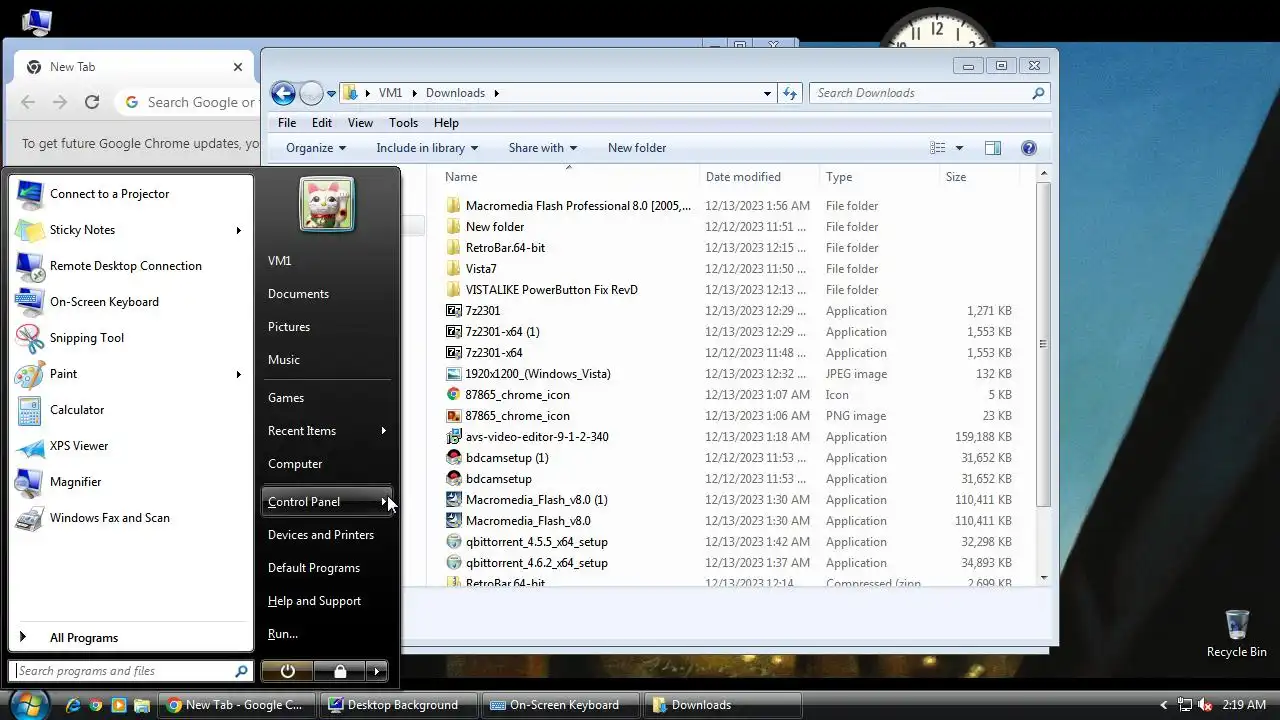
Task: Open the Recycle Bin on the desktop
Action: pyautogui.click(x=1236, y=633)
